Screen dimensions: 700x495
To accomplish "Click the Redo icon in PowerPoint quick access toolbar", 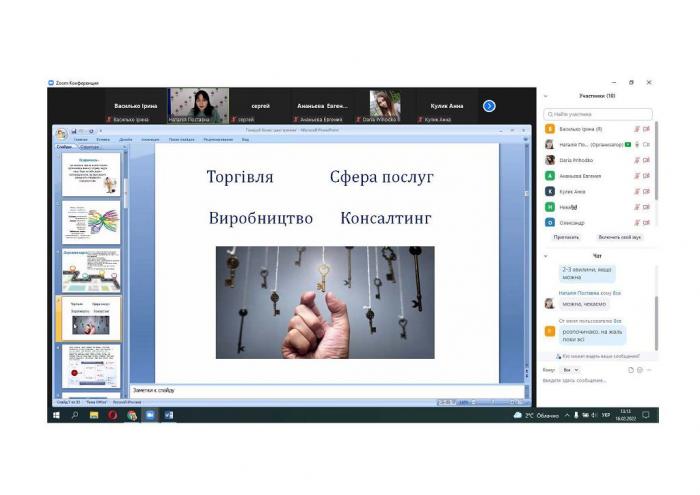I will (x=91, y=131).
